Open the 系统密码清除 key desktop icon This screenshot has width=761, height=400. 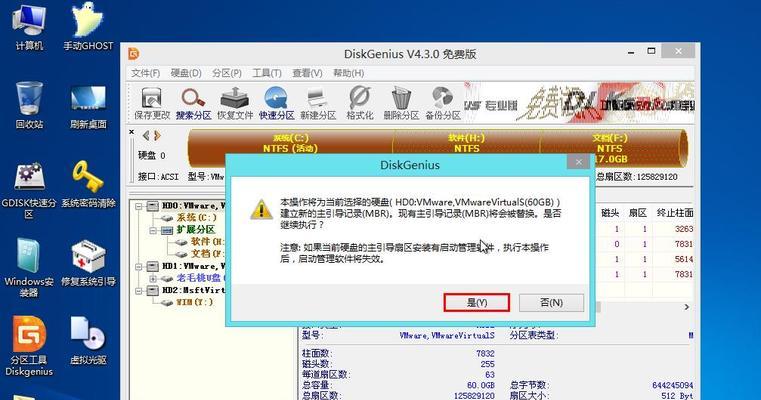click(88, 184)
